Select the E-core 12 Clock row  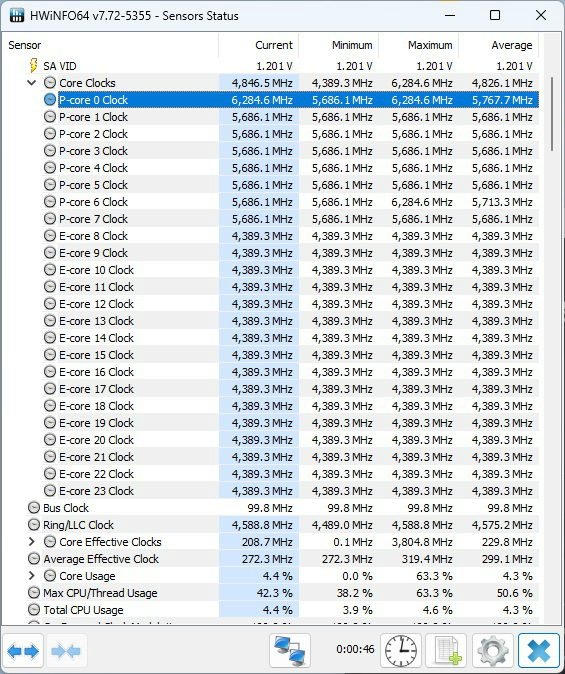290,304
